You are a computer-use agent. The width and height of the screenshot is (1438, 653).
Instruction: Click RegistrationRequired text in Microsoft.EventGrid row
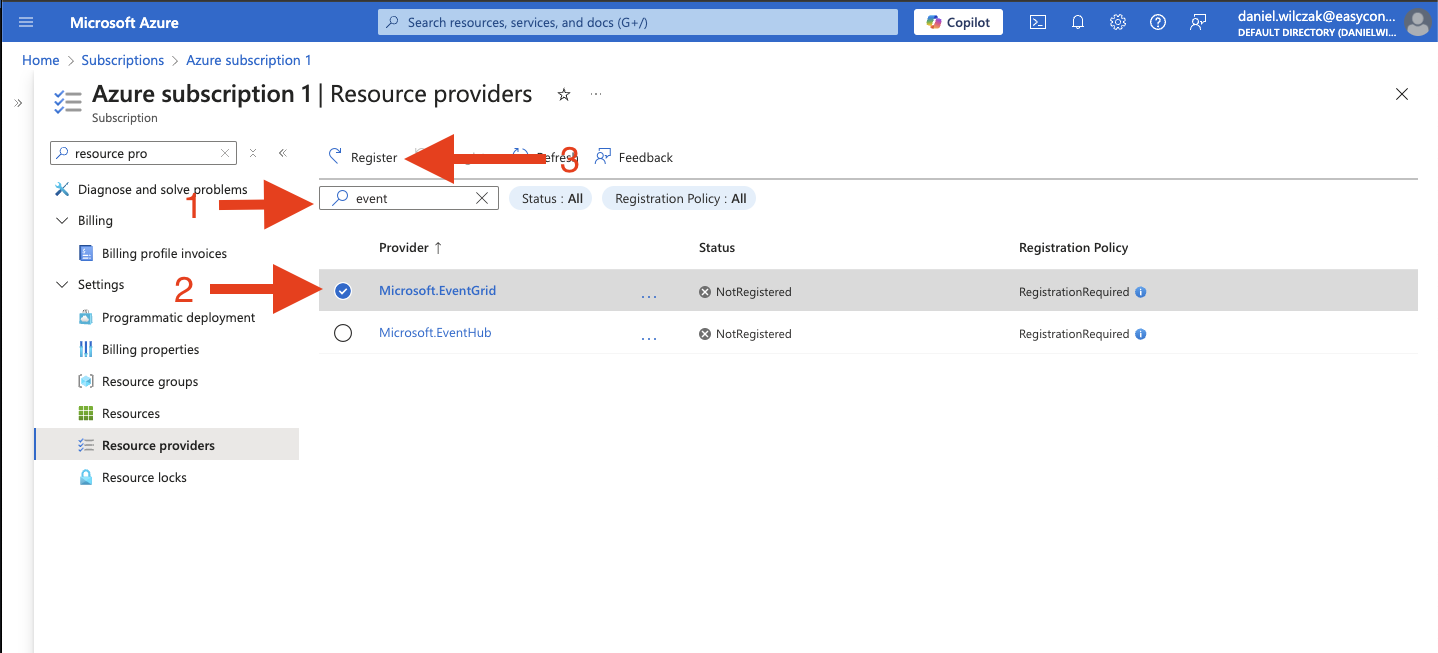pos(1074,292)
